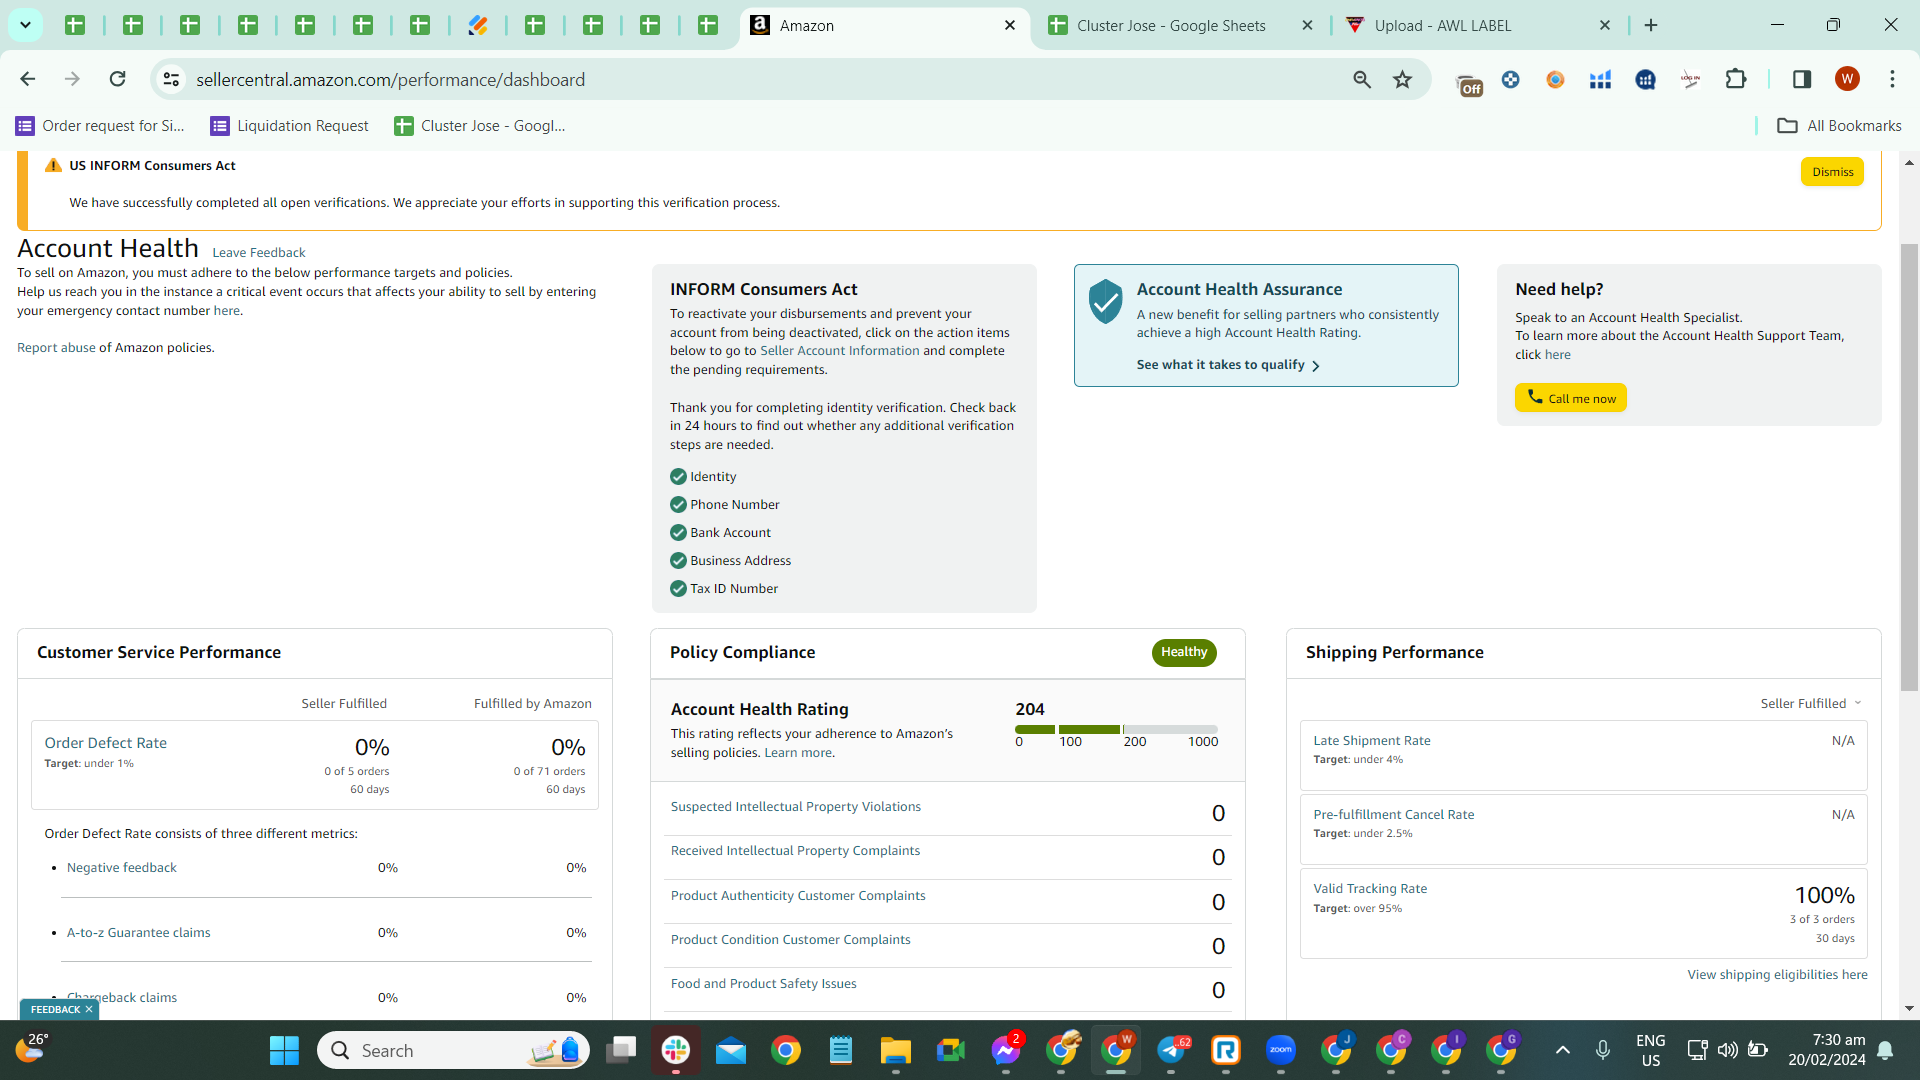Open the tab search dropdown
Viewport: 1920px width, 1080px height.
[x=25, y=25]
